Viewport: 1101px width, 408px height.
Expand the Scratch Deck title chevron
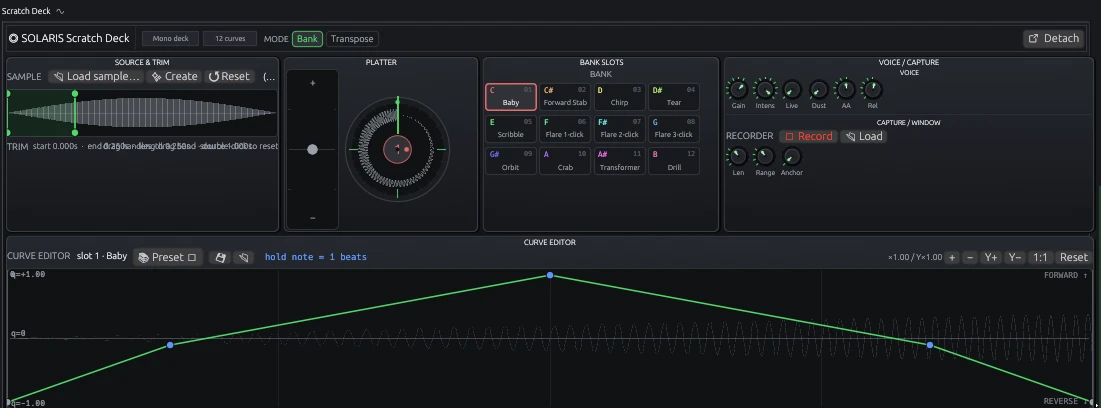click(x=60, y=11)
